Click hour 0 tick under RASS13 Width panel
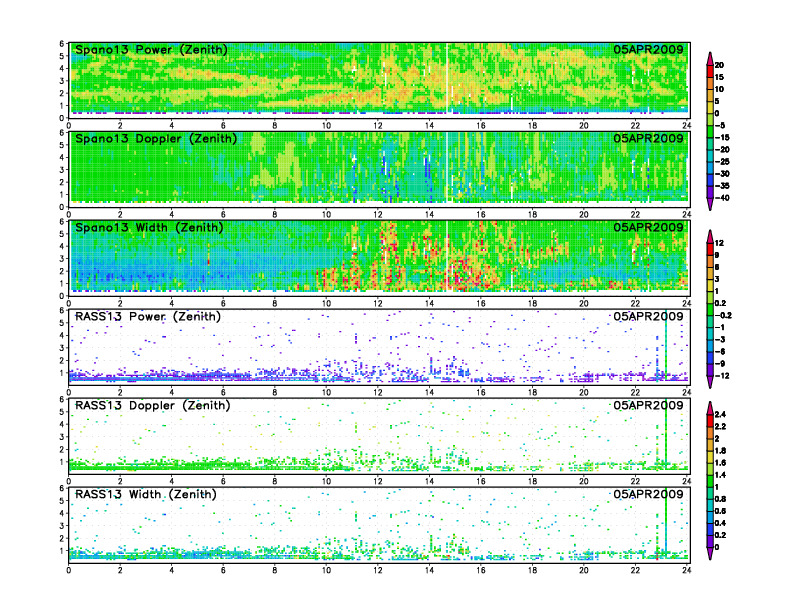Screen dimensions: 792x612 tap(69, 570)
